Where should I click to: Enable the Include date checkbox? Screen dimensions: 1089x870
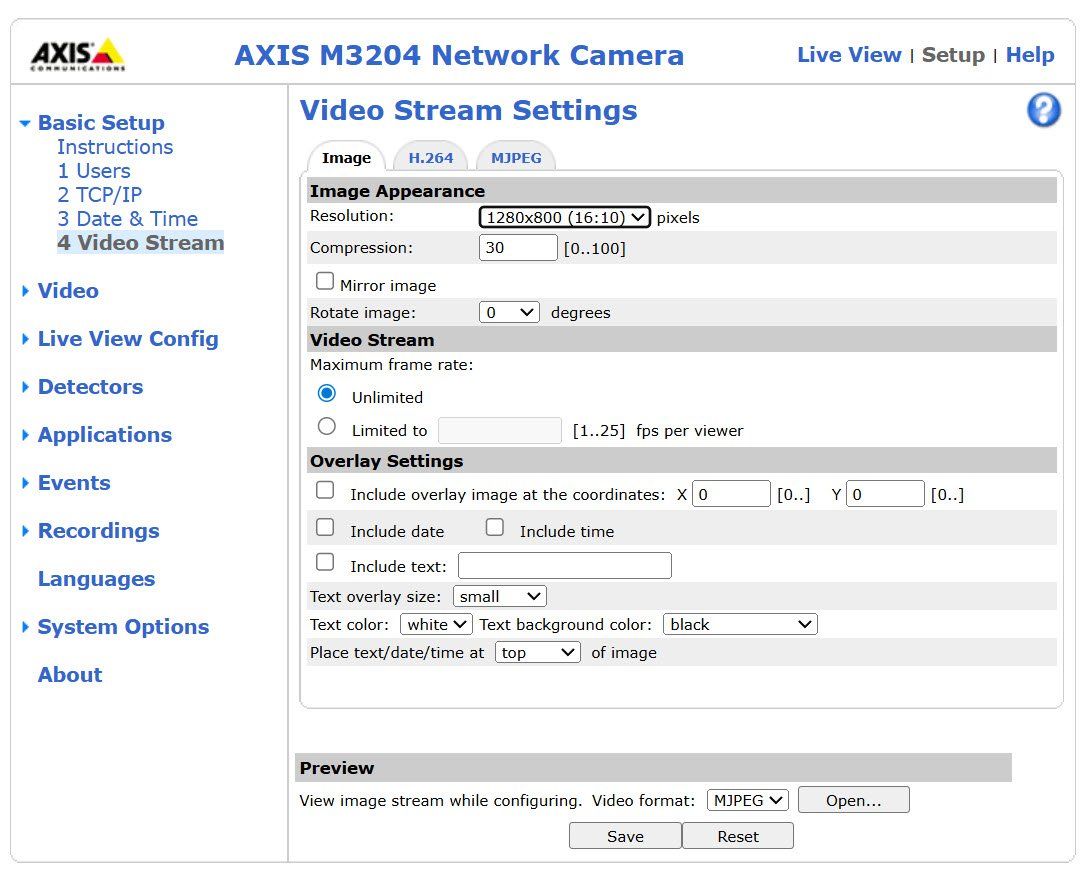pos(324,527)
